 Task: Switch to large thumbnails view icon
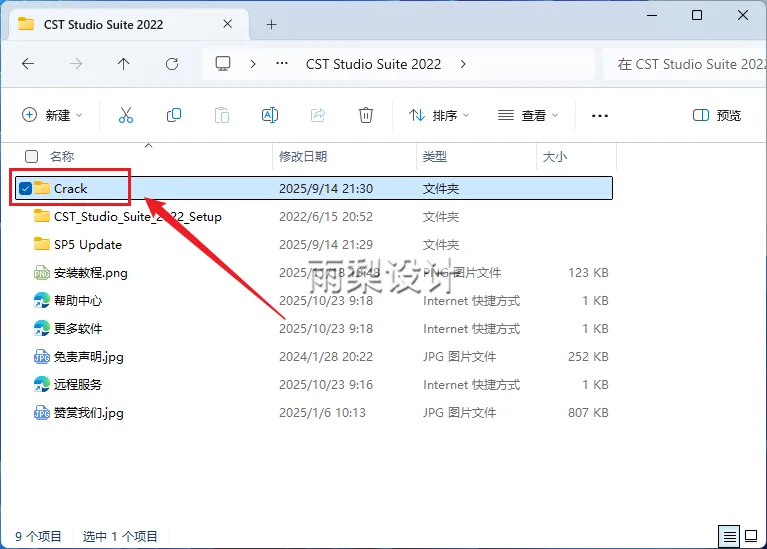click(x=751, y=537)
